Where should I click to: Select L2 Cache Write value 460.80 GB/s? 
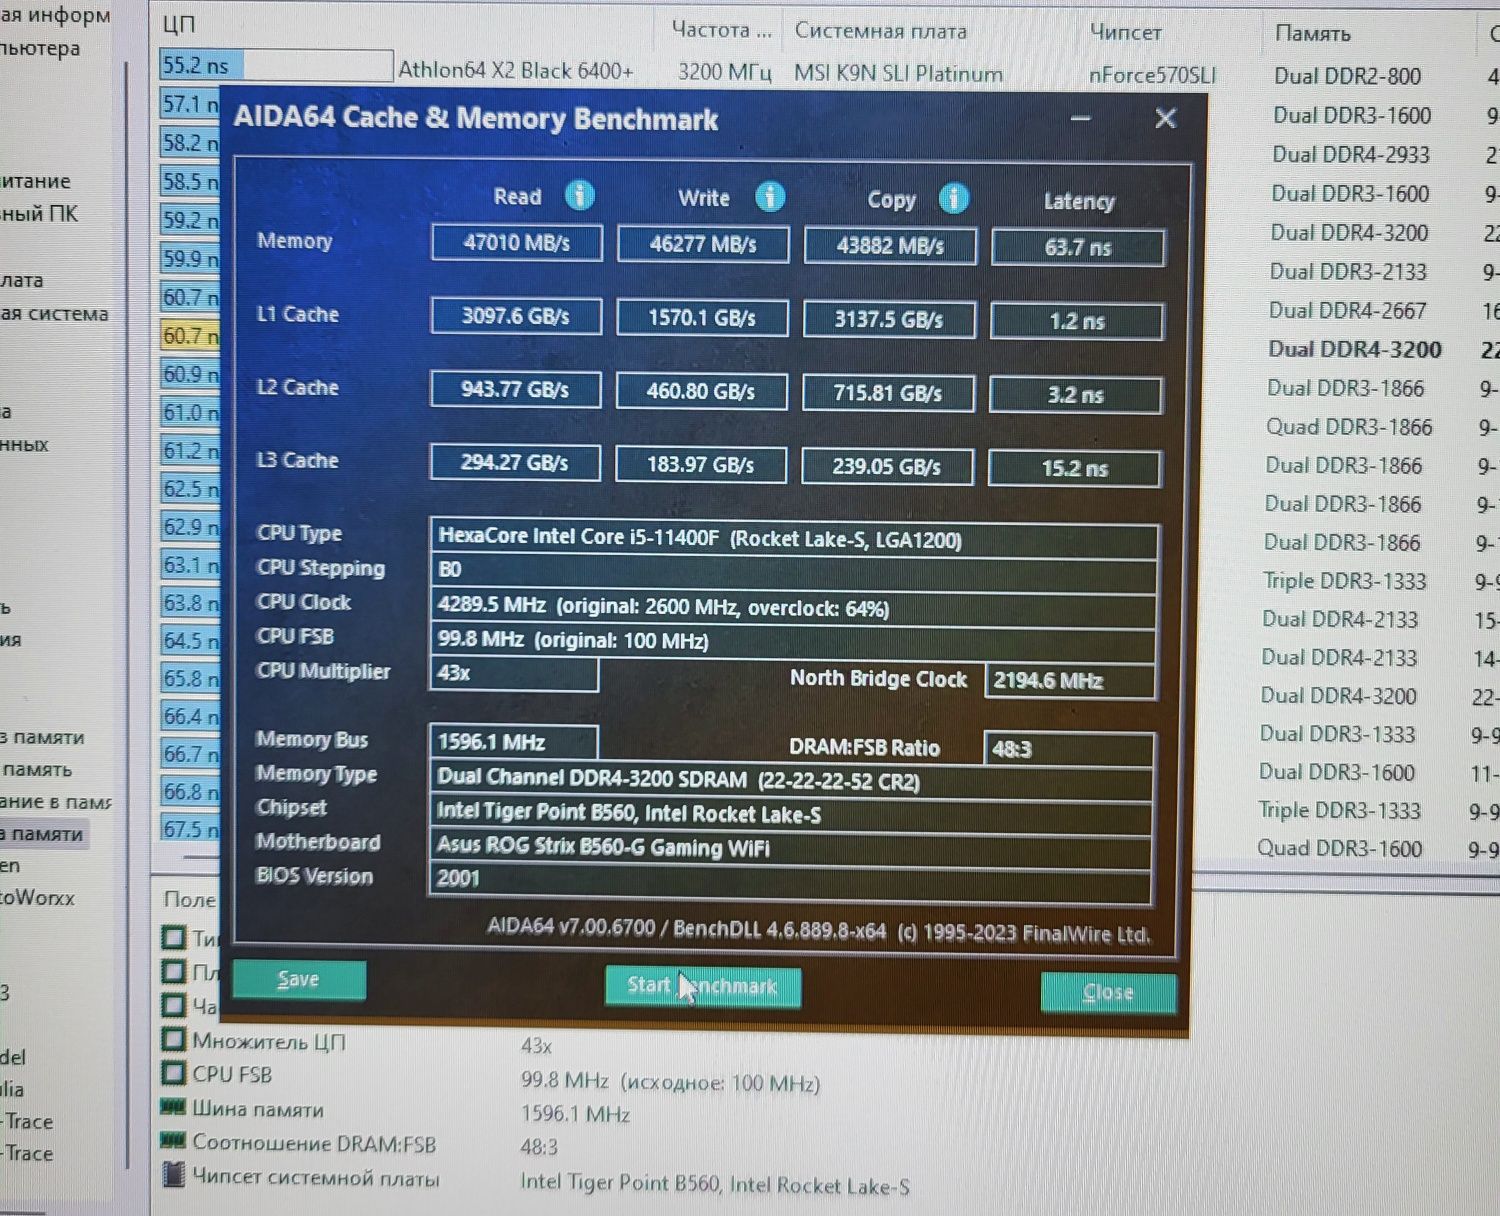[701, 391]
